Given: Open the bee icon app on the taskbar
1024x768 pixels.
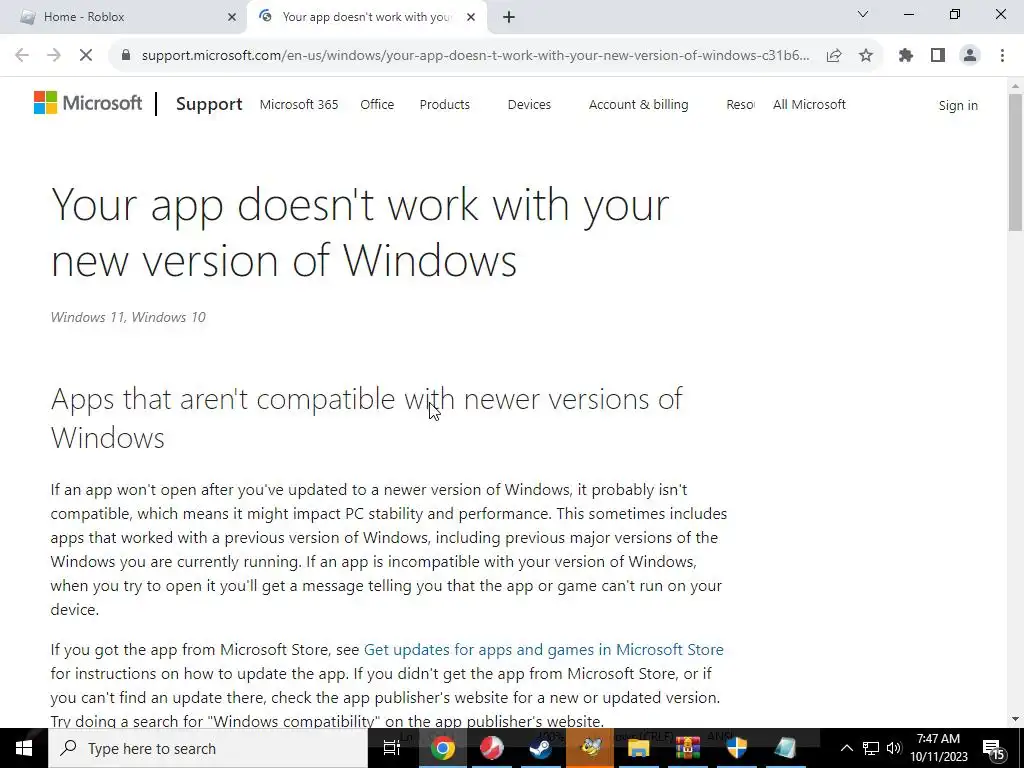Looking at the screenshot, I should [590, 748].
